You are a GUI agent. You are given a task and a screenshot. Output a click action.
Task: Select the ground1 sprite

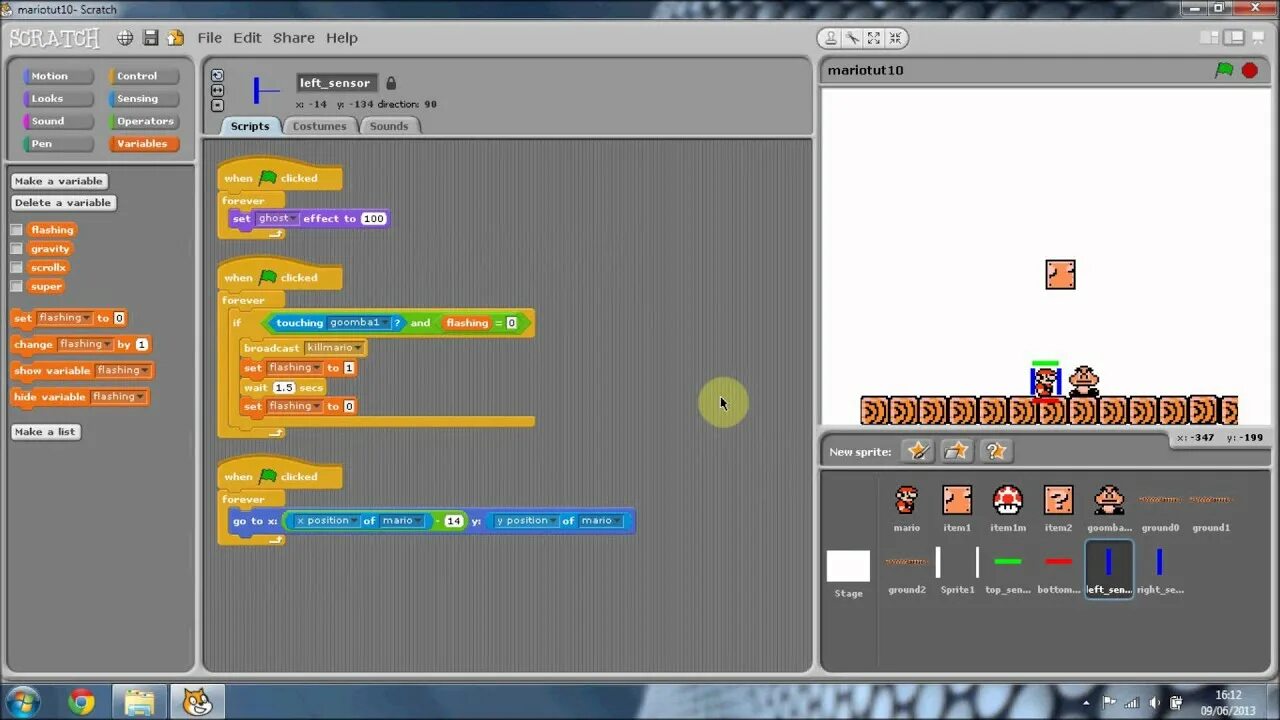(1211, 507)
